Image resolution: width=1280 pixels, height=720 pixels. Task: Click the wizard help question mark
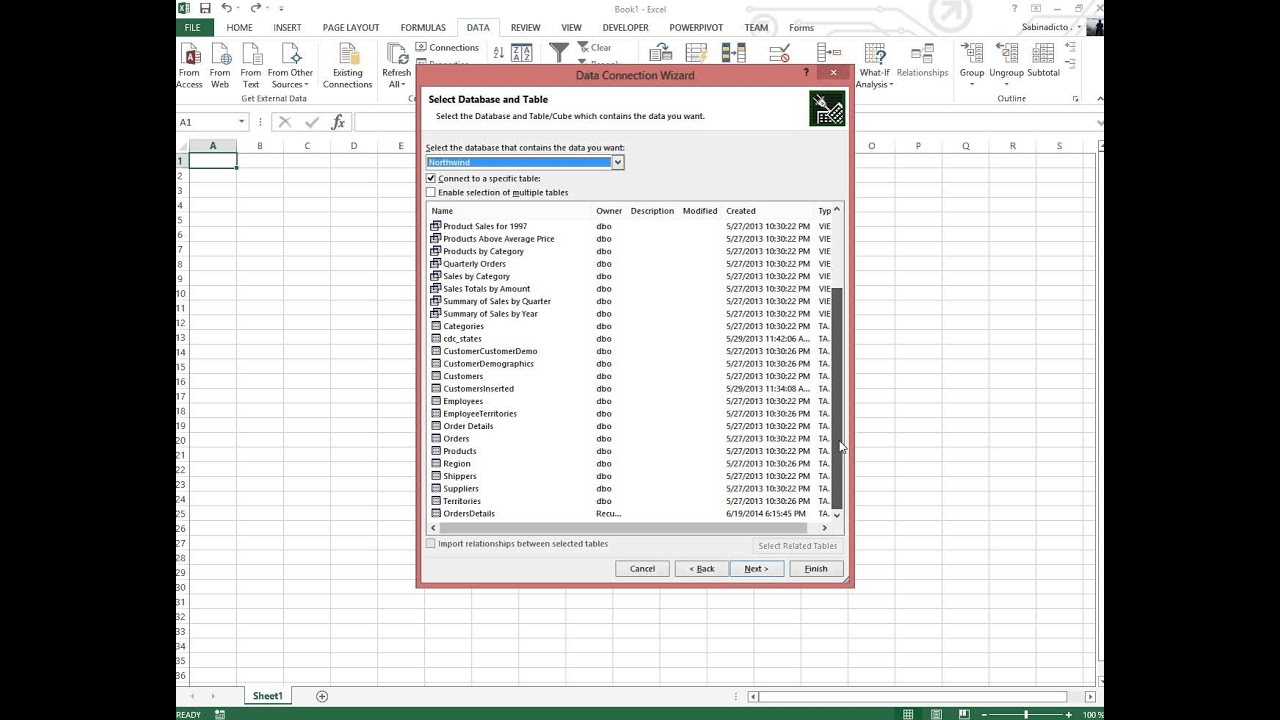pyautogui.click(x=806, y=73)
